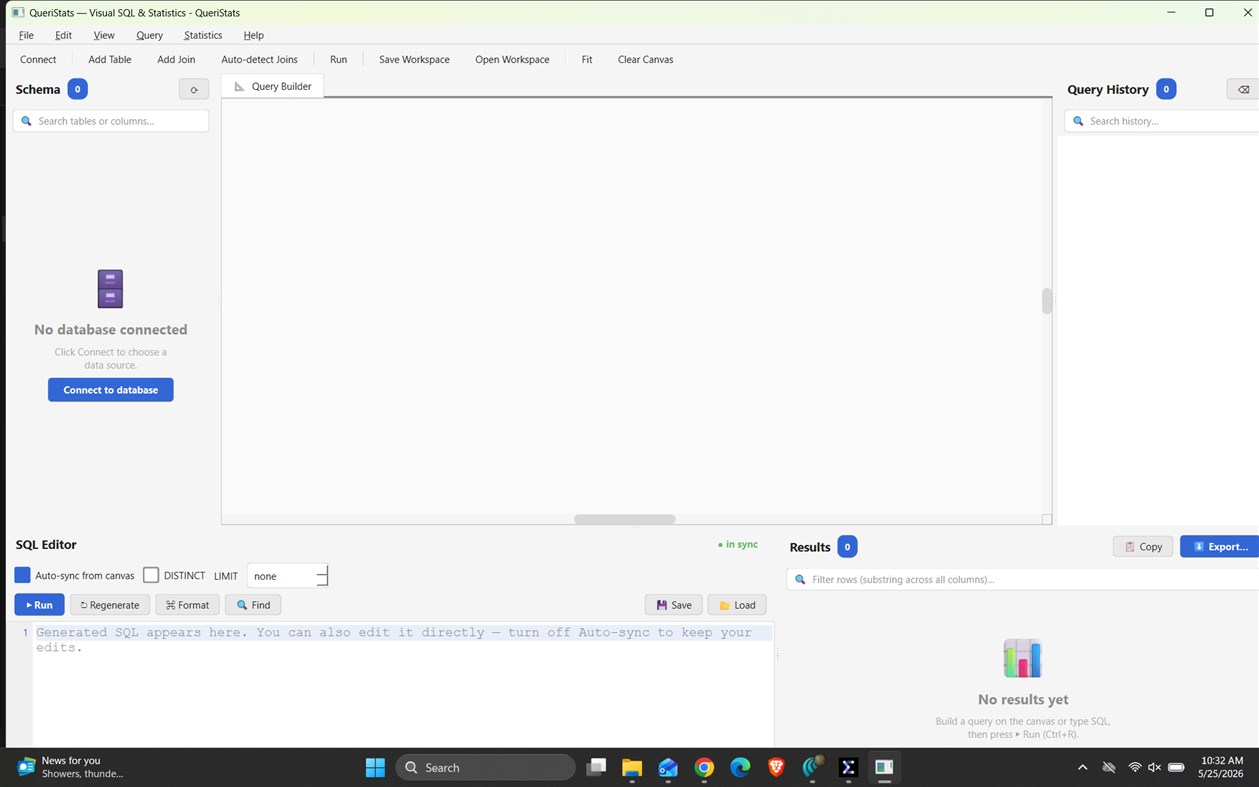Click the Export results button
Screen dimensions: 1259x787
(1219, 546)
